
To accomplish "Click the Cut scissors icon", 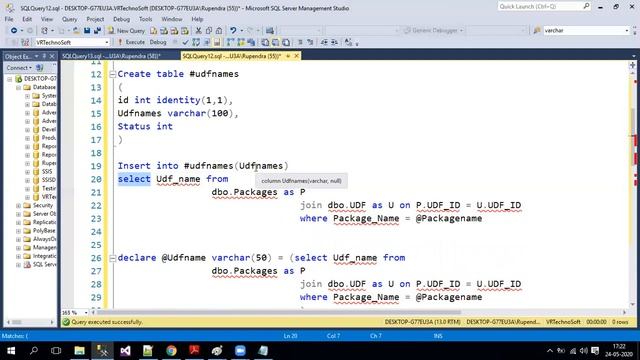I will point(198,31).
